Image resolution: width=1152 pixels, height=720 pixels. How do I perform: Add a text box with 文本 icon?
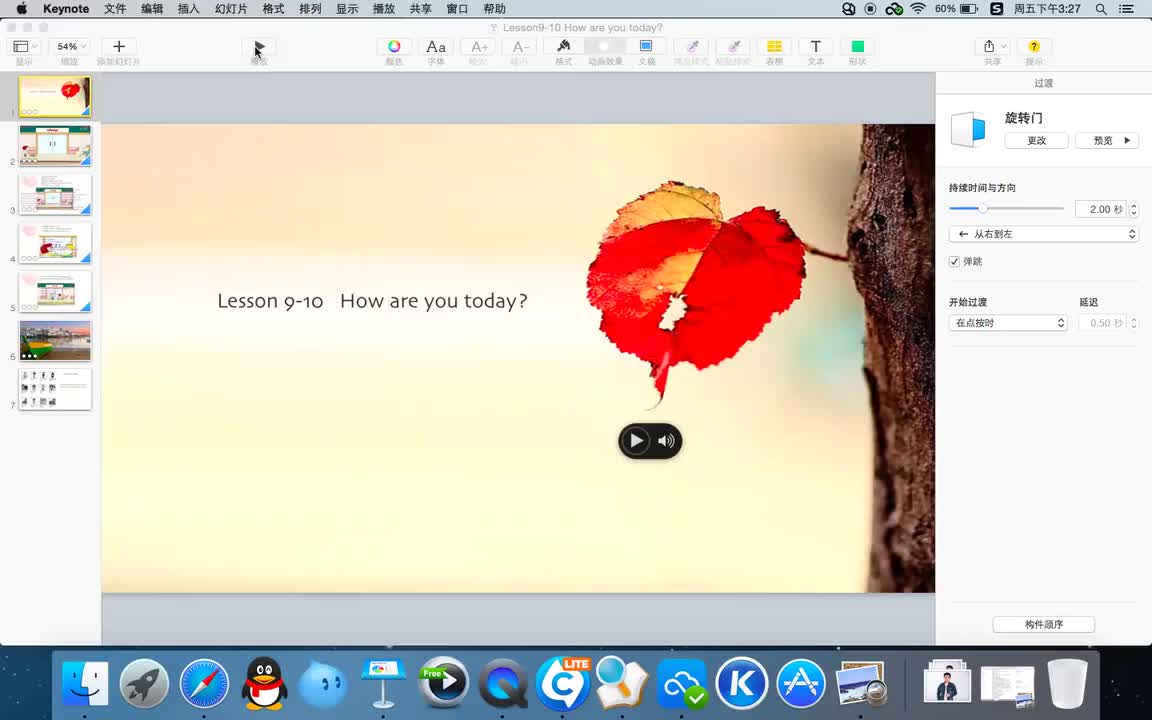coord(816,47)
